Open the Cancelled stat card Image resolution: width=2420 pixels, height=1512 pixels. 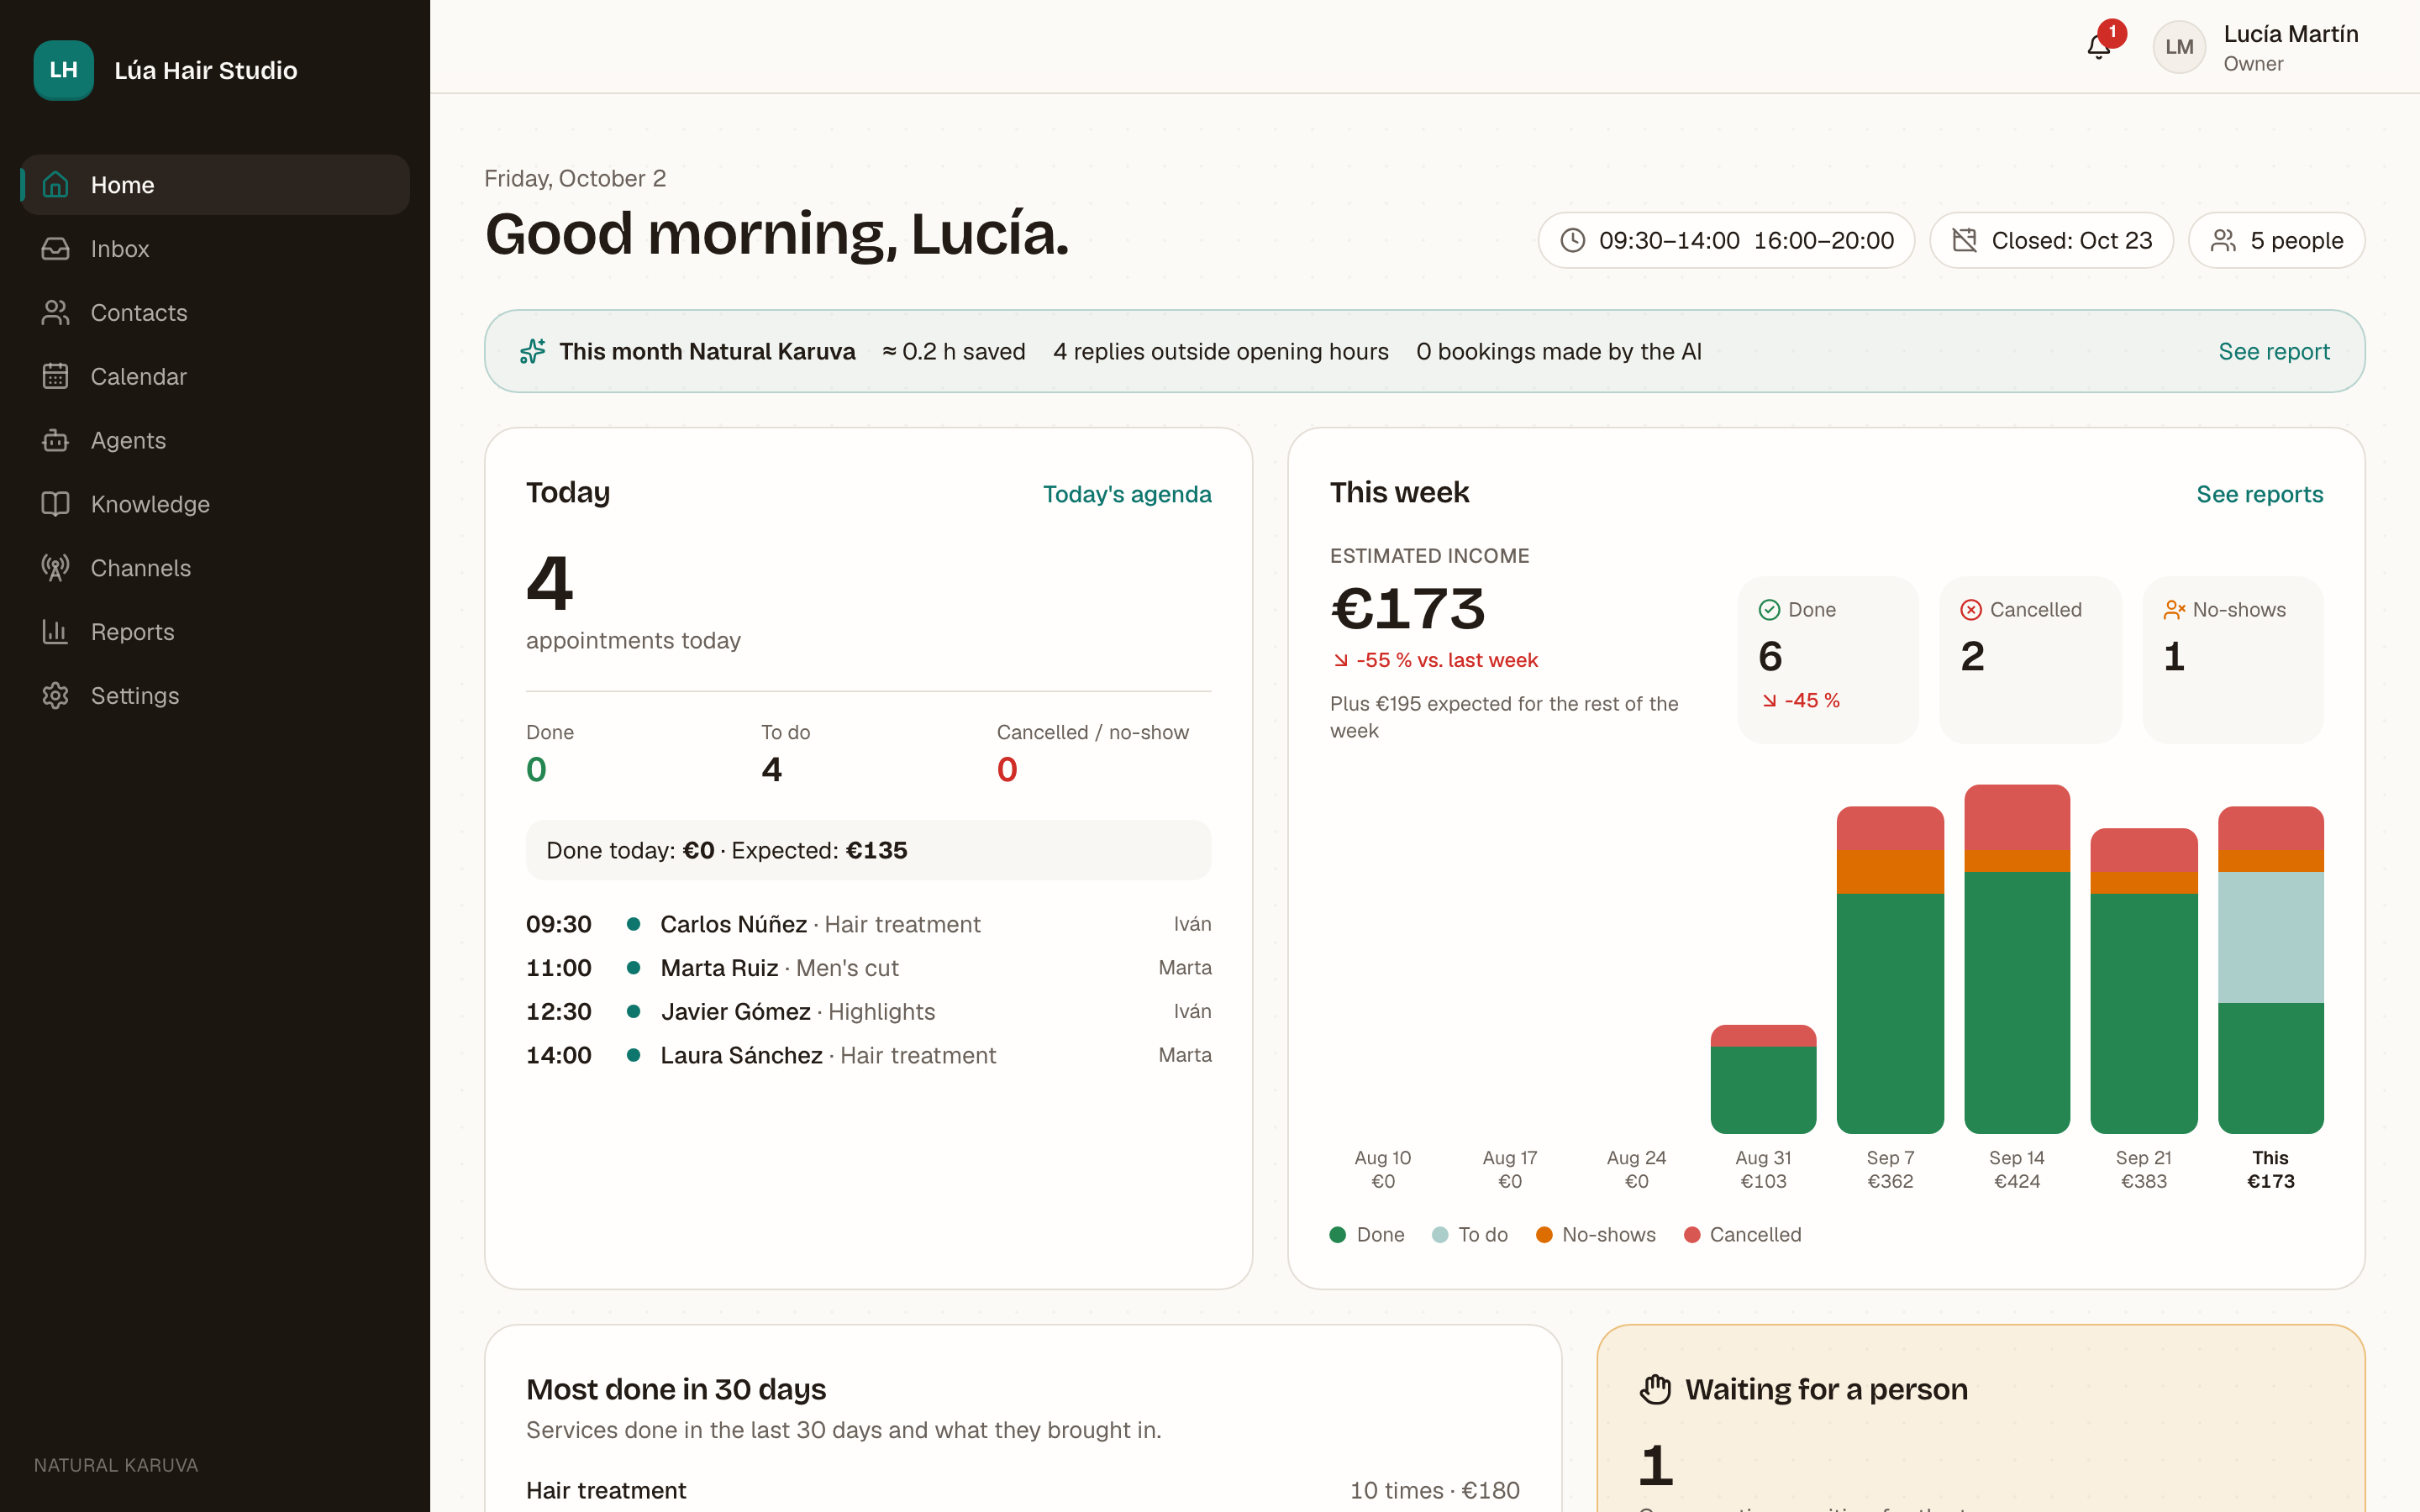(x=2030, y=659)
